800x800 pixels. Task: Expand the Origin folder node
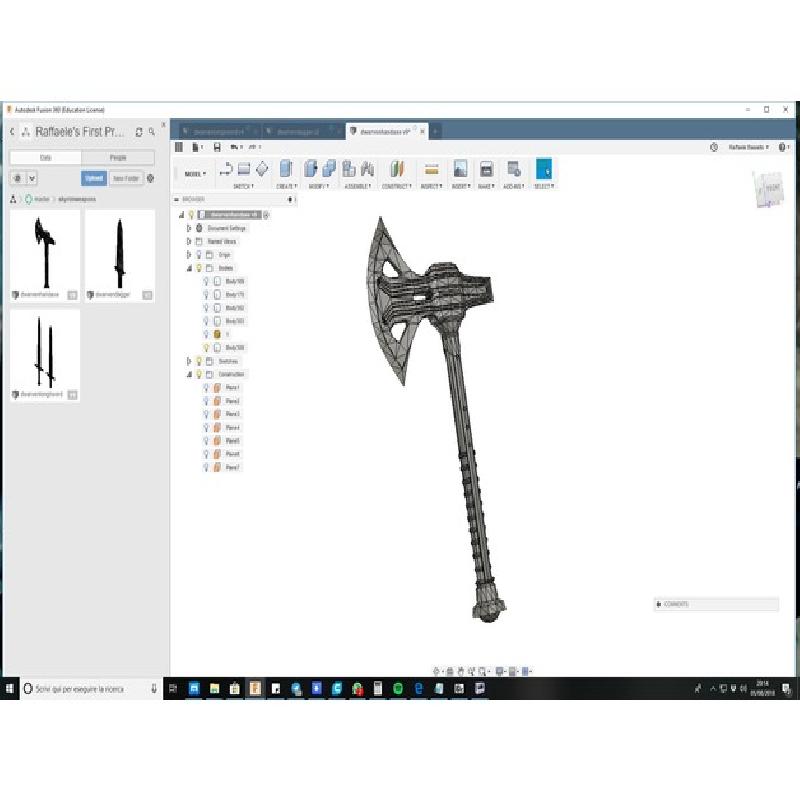point(189,255)
